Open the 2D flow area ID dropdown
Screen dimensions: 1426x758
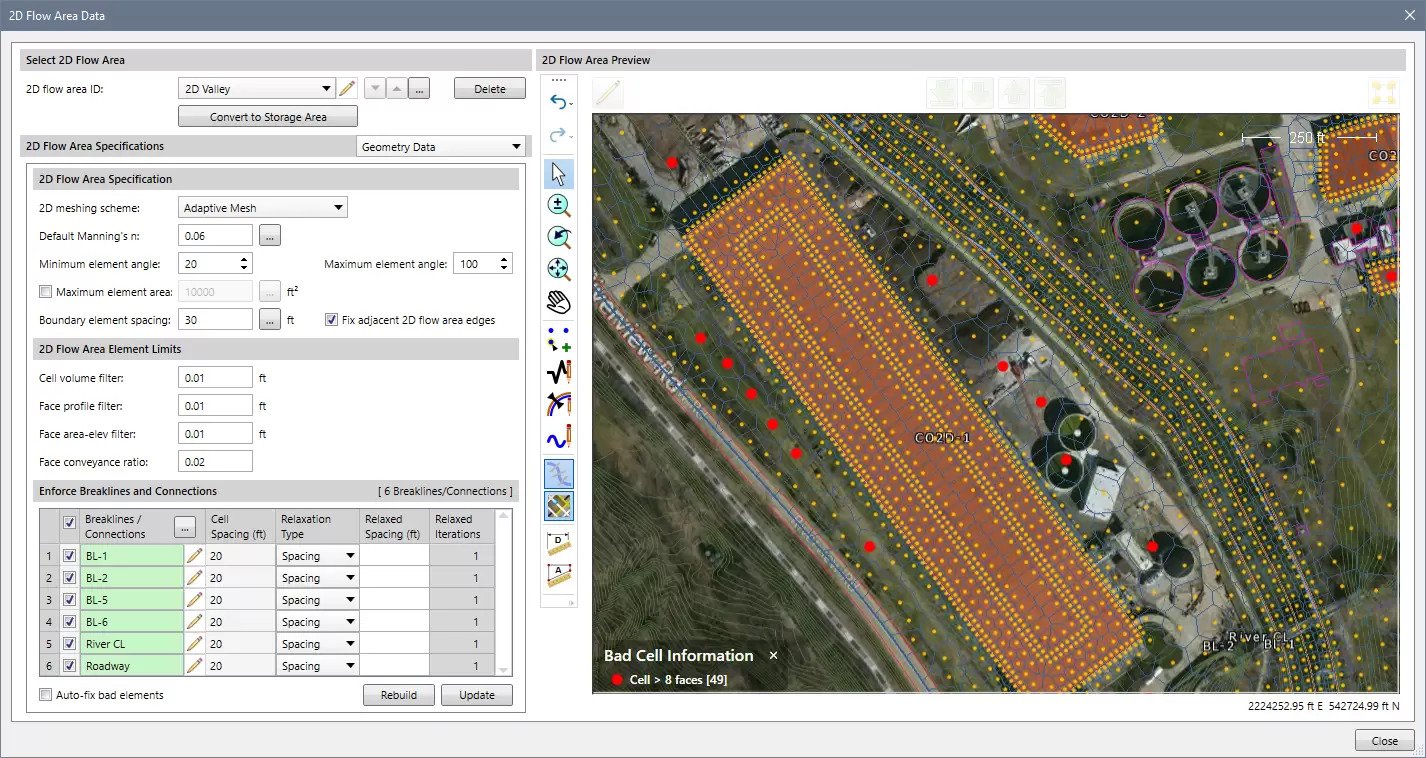pyautogui.click(x=326, y=89)
